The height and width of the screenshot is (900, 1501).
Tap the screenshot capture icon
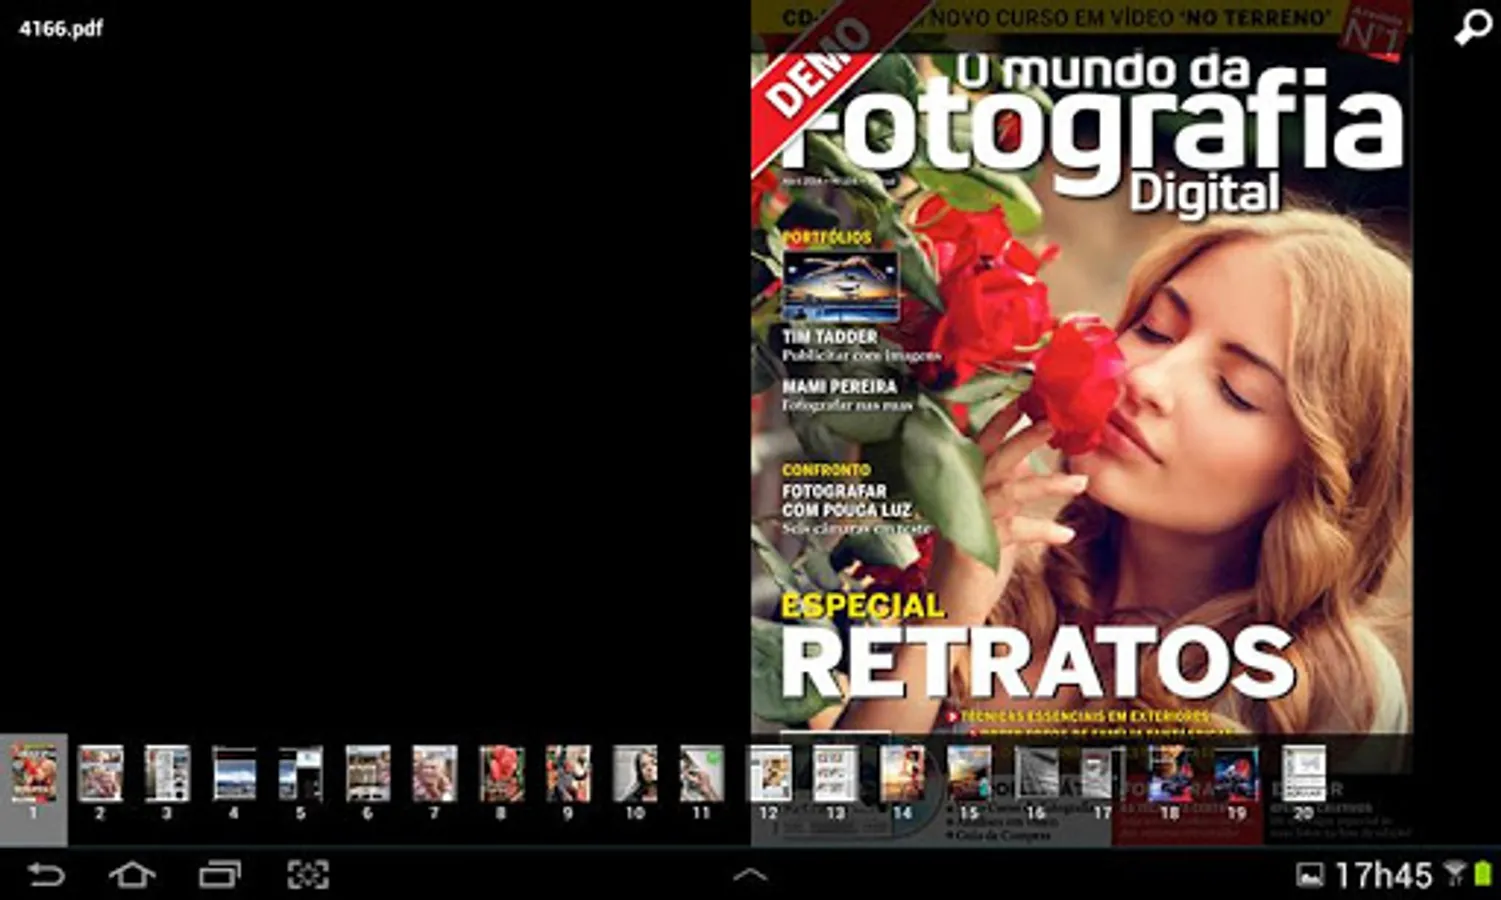click(308, 875)
